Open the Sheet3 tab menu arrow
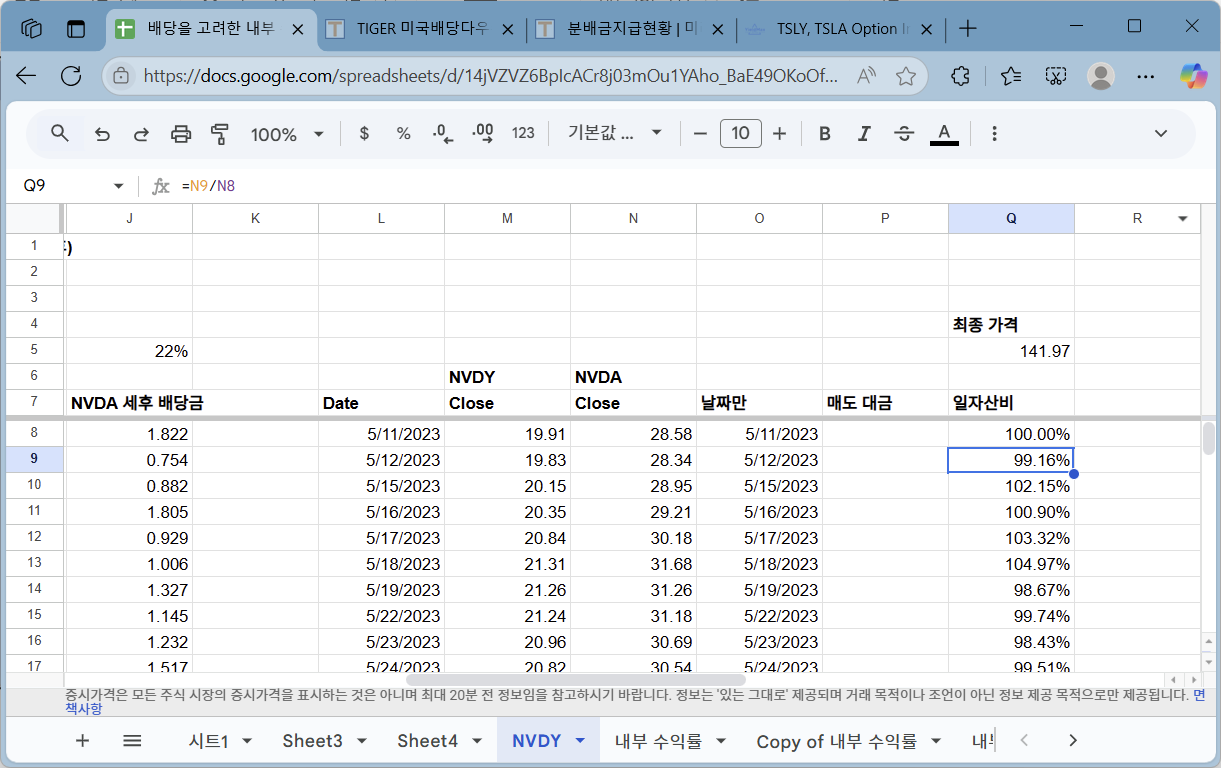Image resolution: width=1221 pixels, height=768 pixels. [x=362, y=741]
